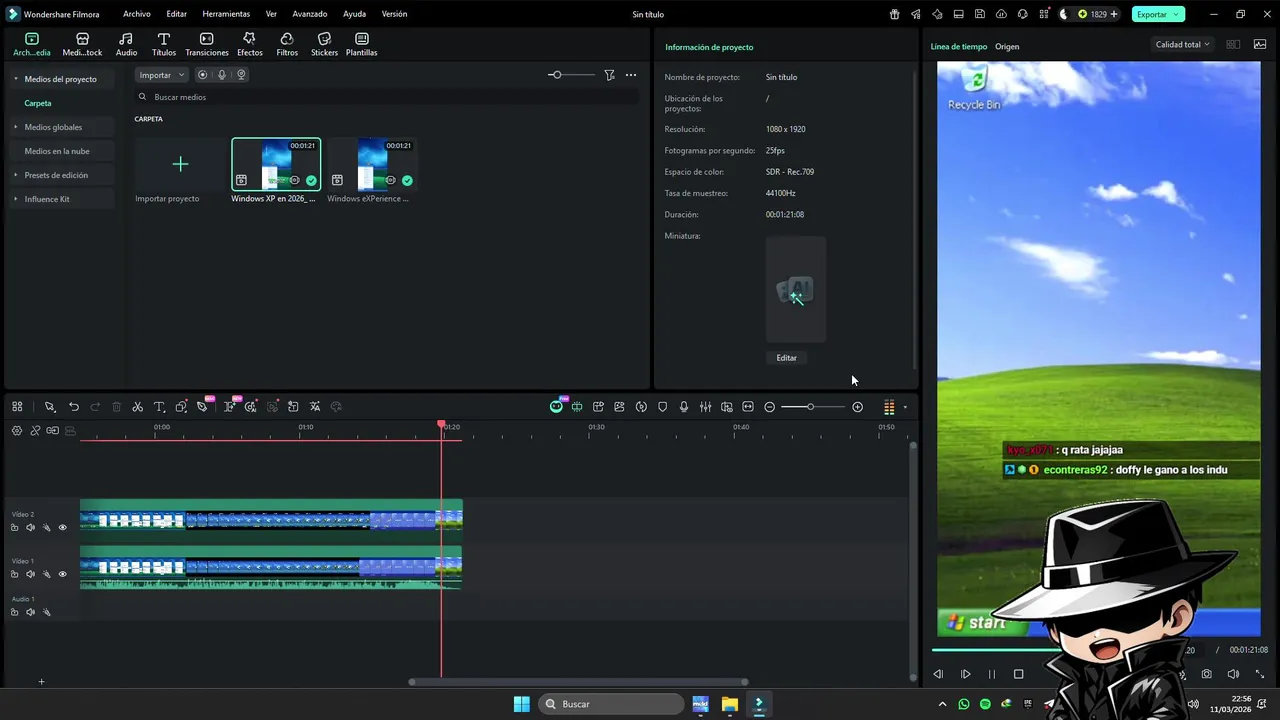Add a marker with the shield icon
The image size is (1280, 720).
click(x=662, y=407)
